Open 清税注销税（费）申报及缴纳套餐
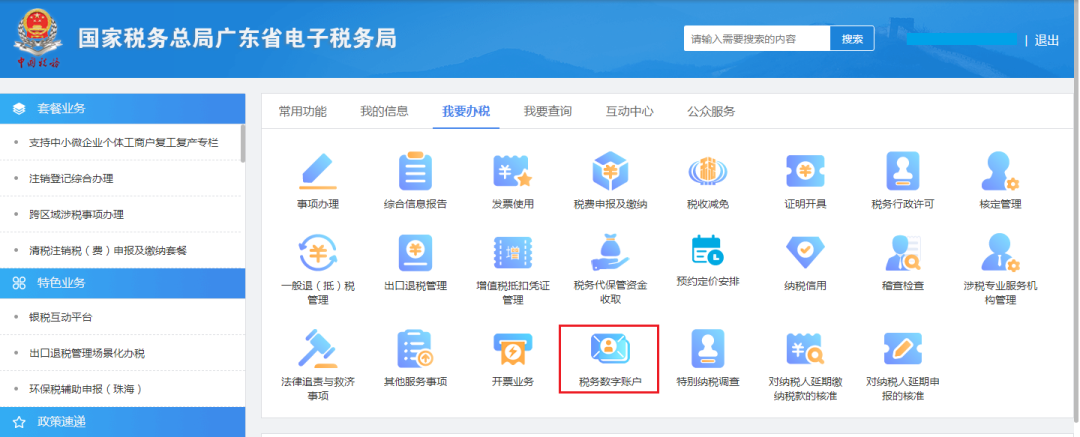Image resolution: width=1080 pixels, height=437 pixels. (x=107, y=251)
